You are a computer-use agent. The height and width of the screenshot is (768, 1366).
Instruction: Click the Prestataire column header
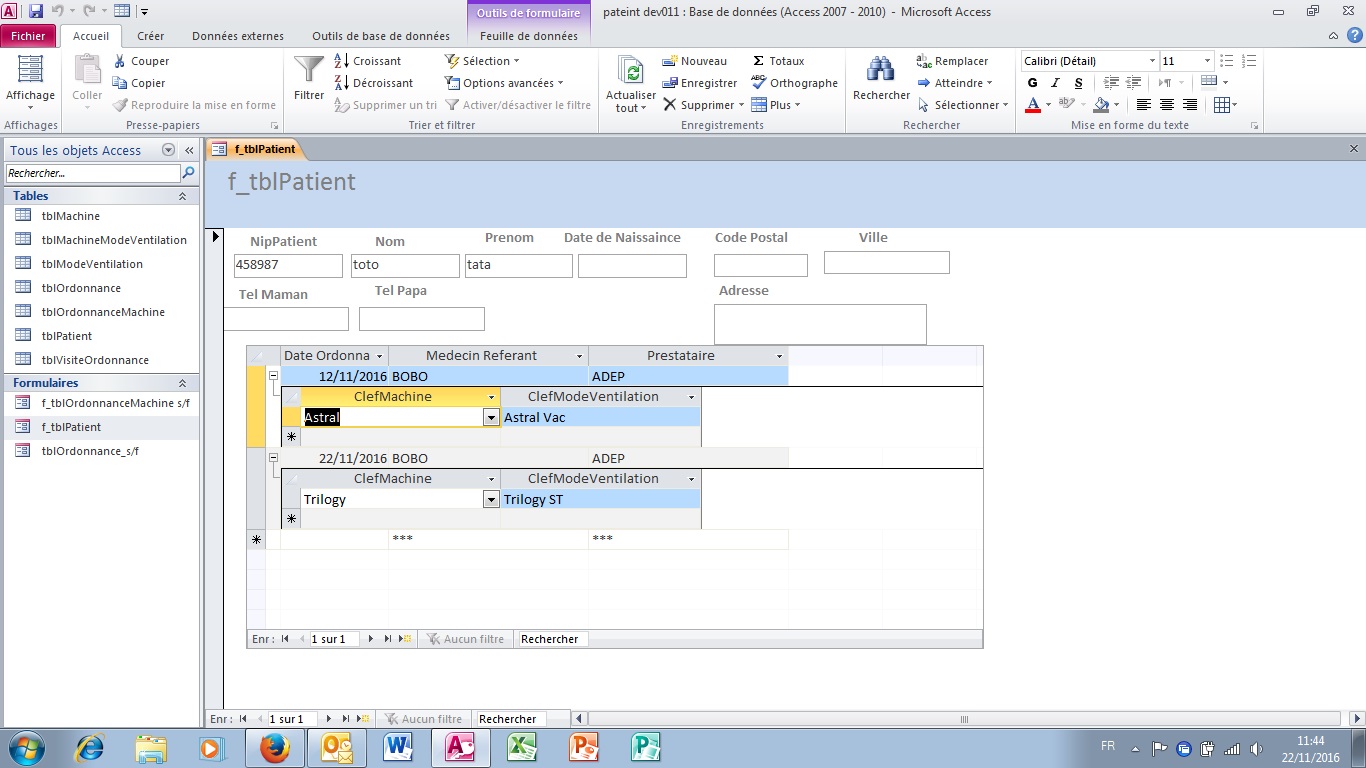pos(688,356)
